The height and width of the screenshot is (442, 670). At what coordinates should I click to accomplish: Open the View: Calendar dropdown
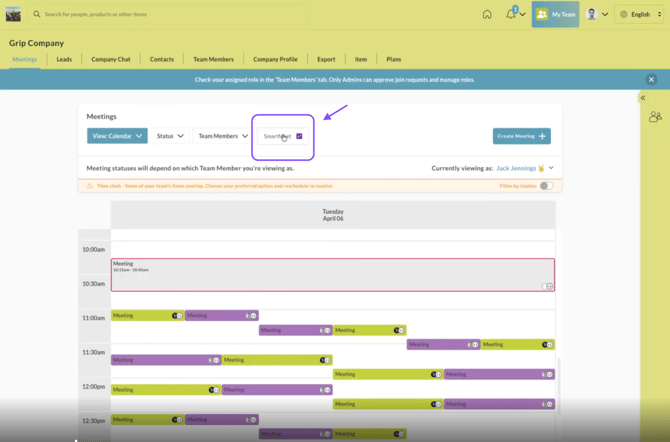pyautogui.click(x=117, y=136)
